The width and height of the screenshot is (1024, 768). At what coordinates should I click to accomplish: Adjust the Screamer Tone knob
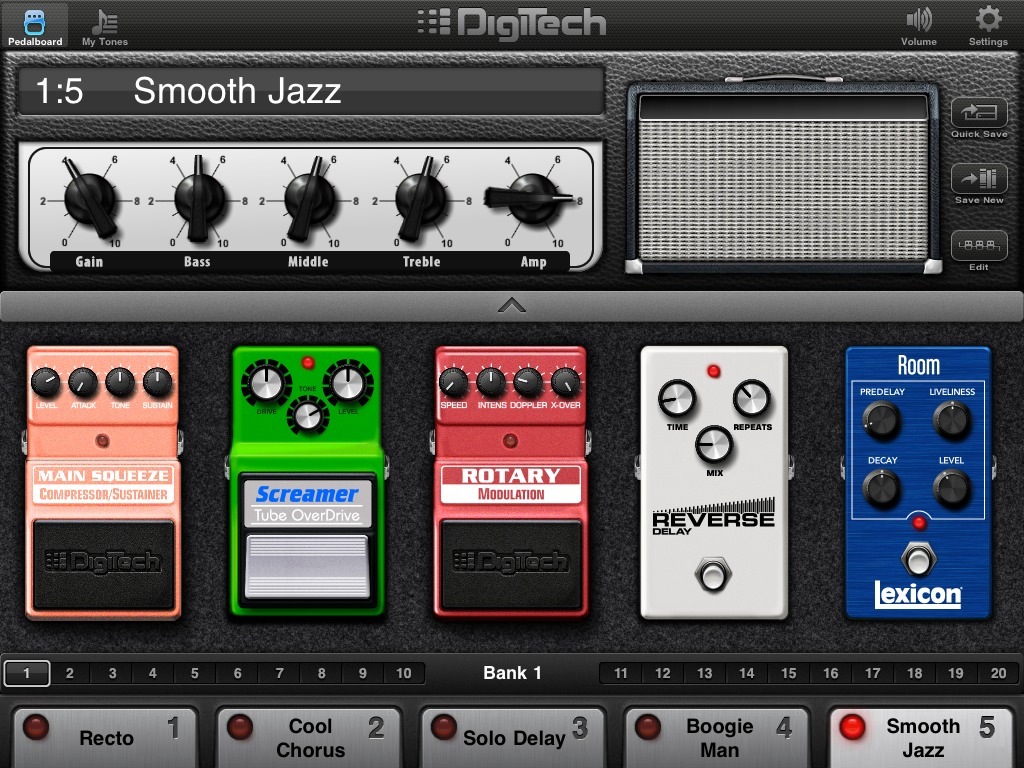(x=308, y=416)
